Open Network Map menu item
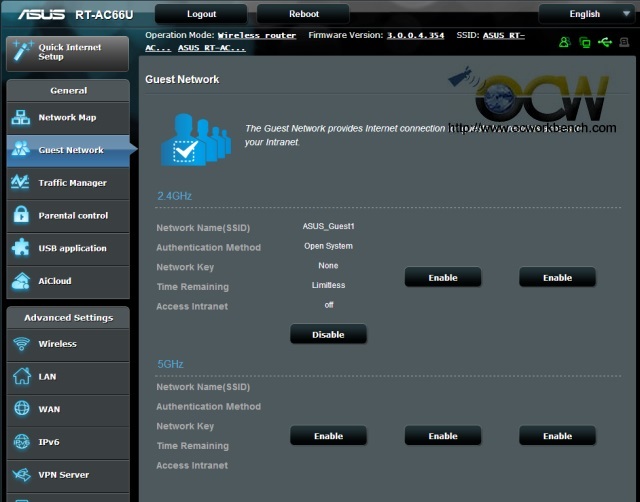The image size is (640, 502). pos(68,118)
